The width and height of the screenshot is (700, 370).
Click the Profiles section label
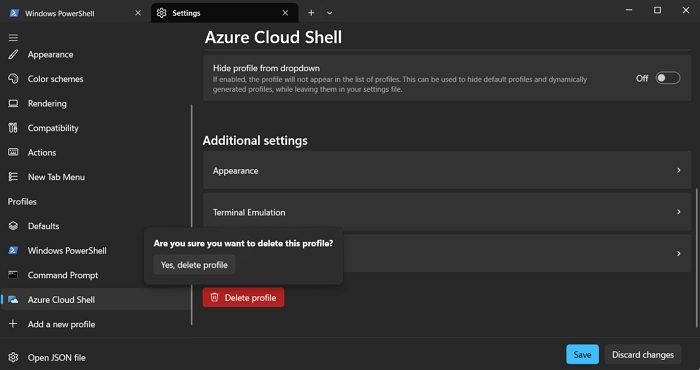pos(22,201)
